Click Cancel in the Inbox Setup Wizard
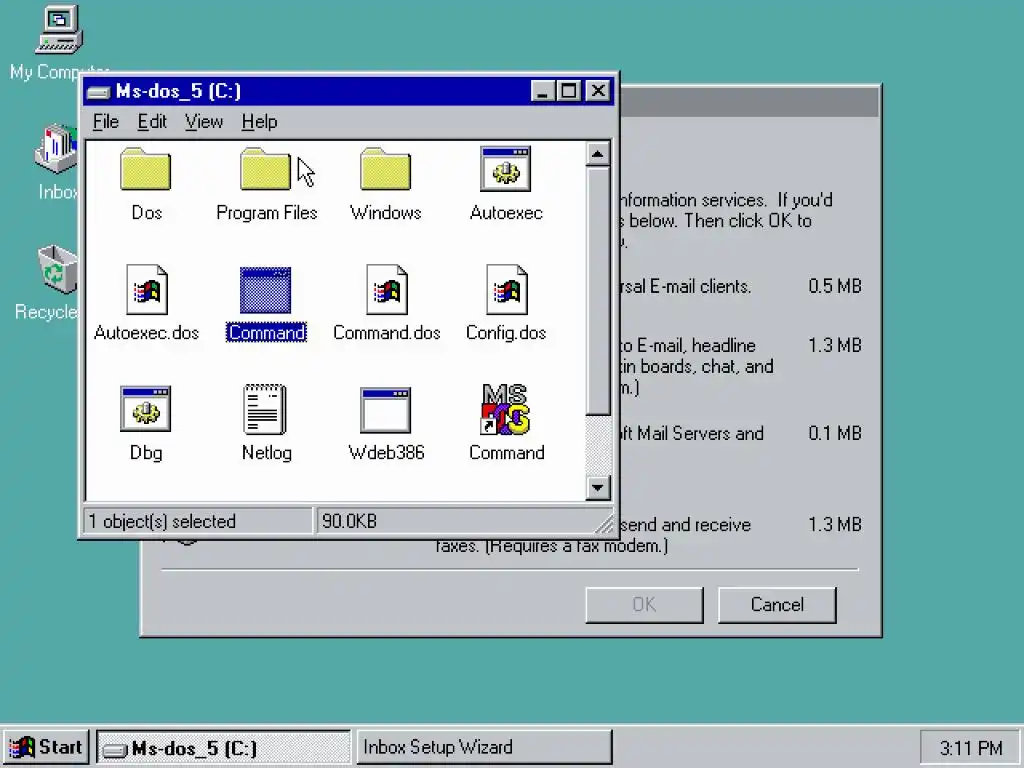1024x768 pixels. [x=777, y=605]
